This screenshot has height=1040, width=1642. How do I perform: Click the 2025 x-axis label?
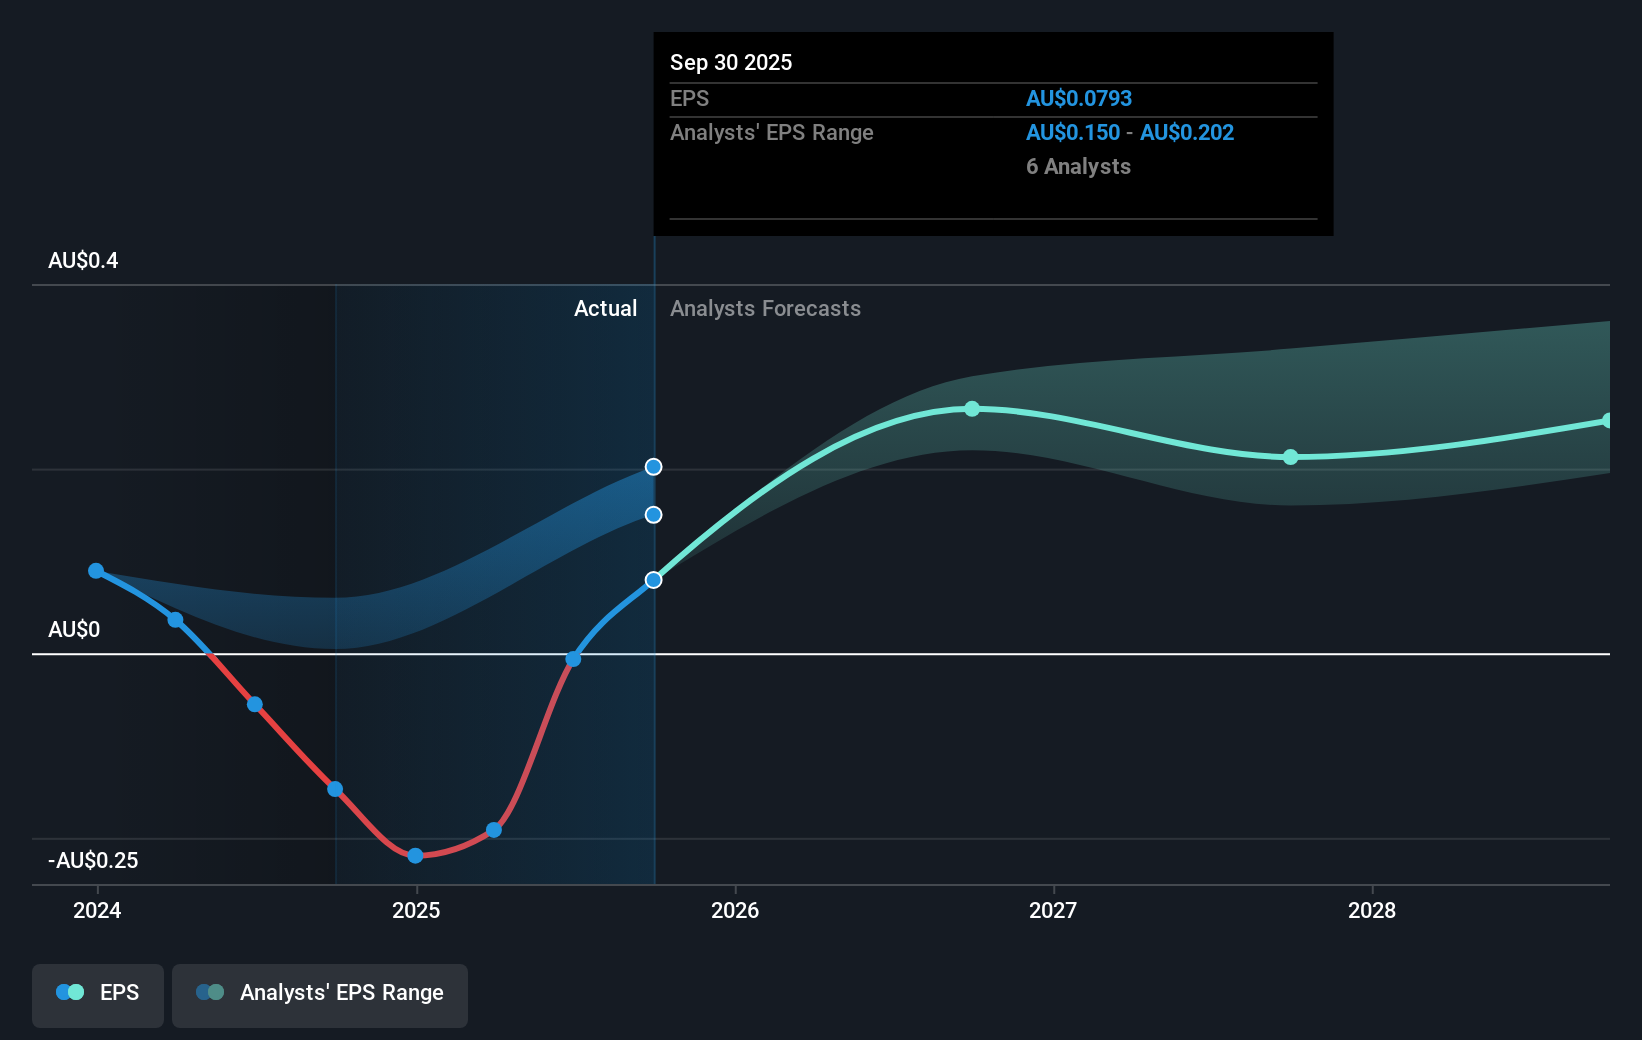point(416,910)
